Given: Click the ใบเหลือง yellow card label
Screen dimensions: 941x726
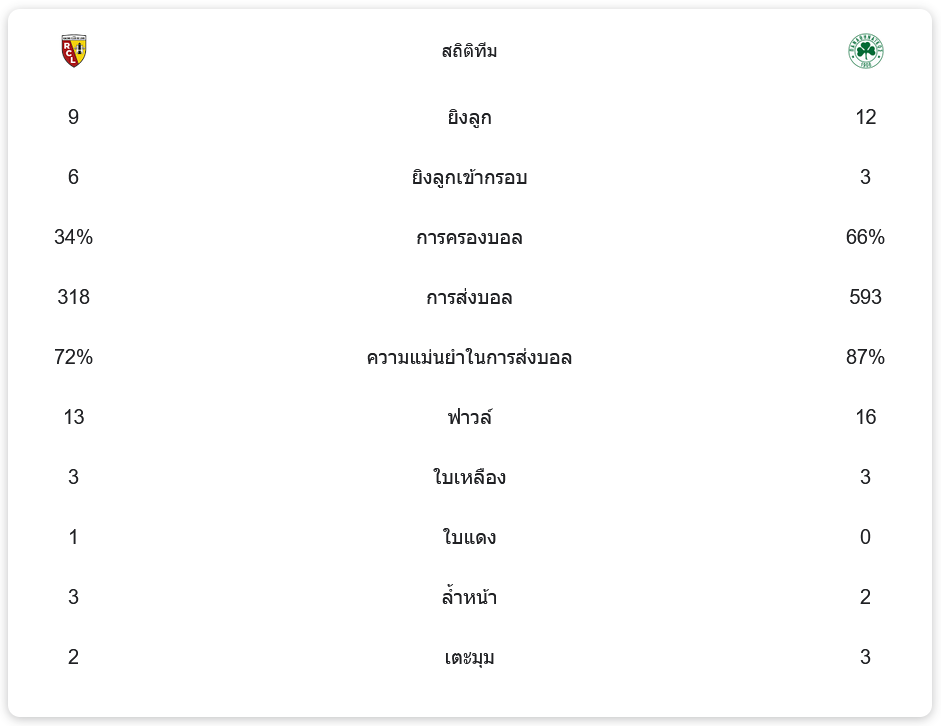Looking at the screenshot, I should click(x=469, y=478).
